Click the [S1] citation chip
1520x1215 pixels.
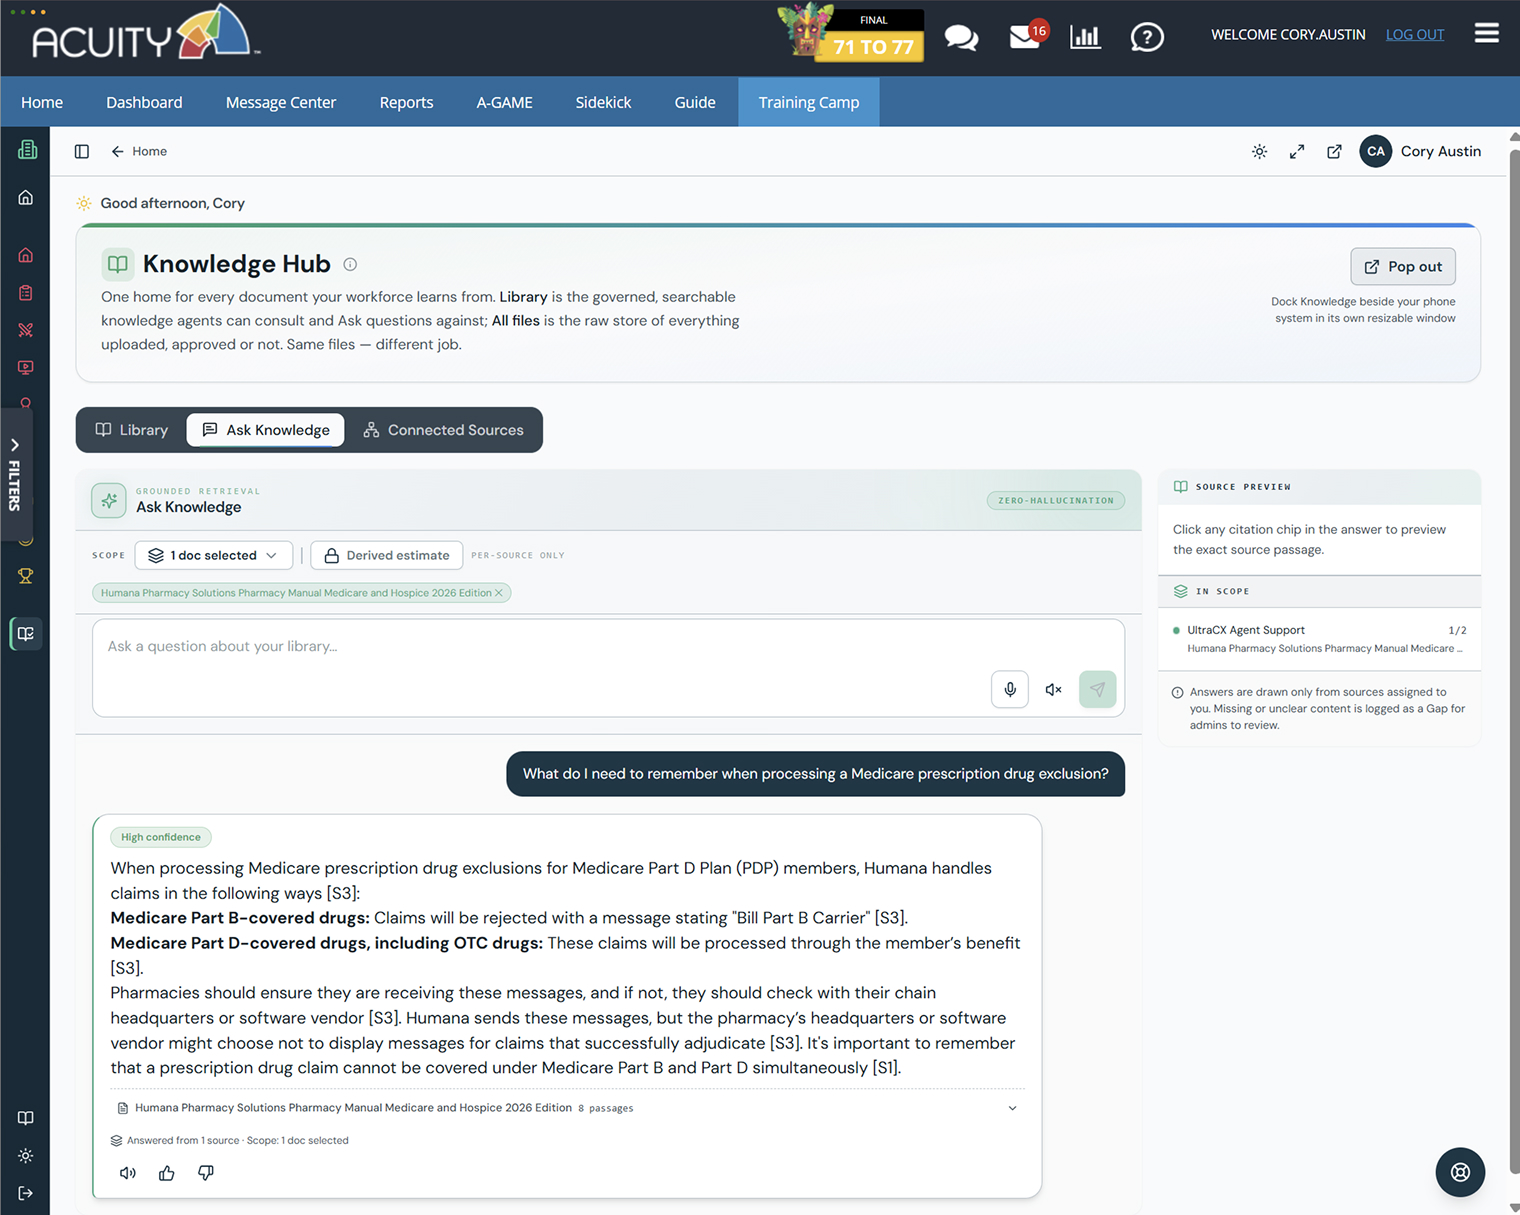point(885,1068)
